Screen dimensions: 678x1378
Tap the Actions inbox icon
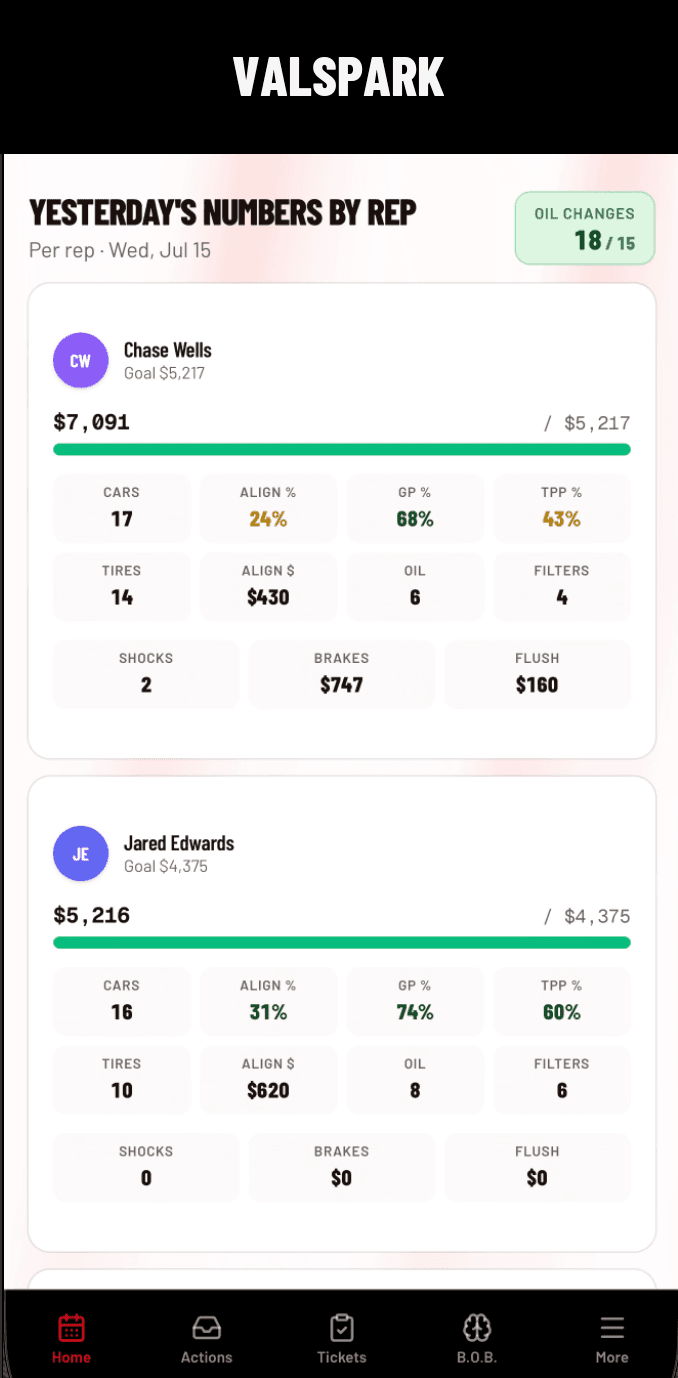click(206, 1327)
